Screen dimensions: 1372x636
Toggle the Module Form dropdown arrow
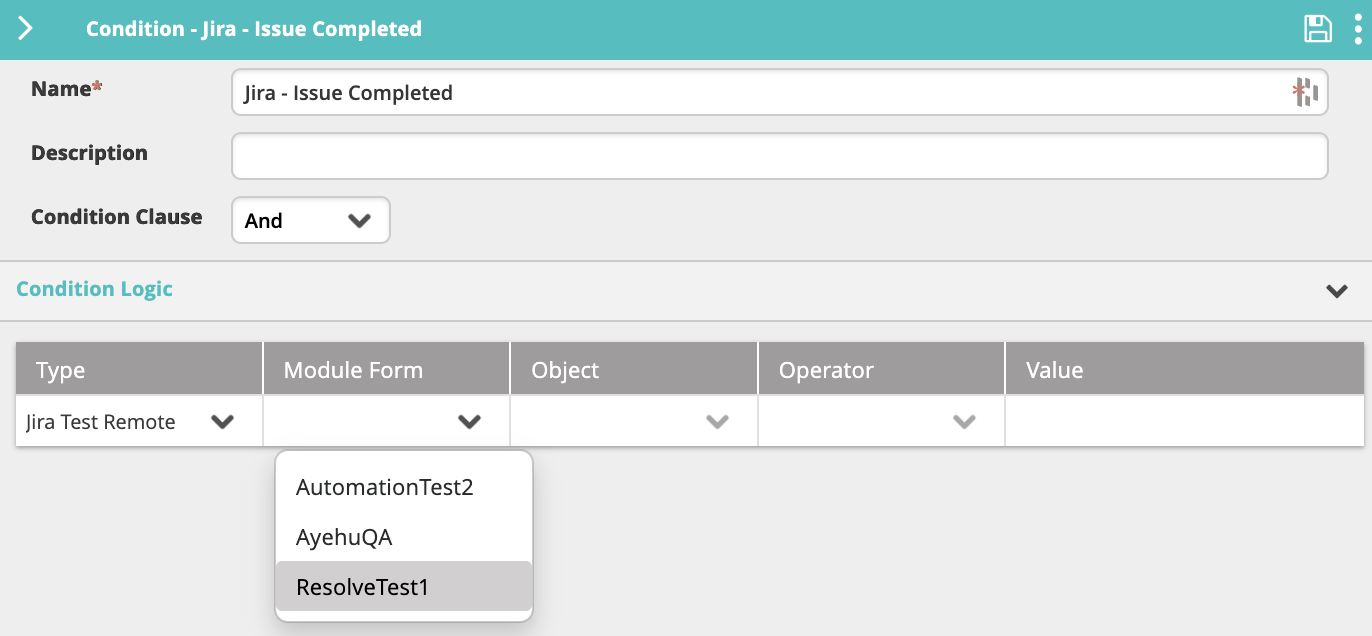click(469, 422)
